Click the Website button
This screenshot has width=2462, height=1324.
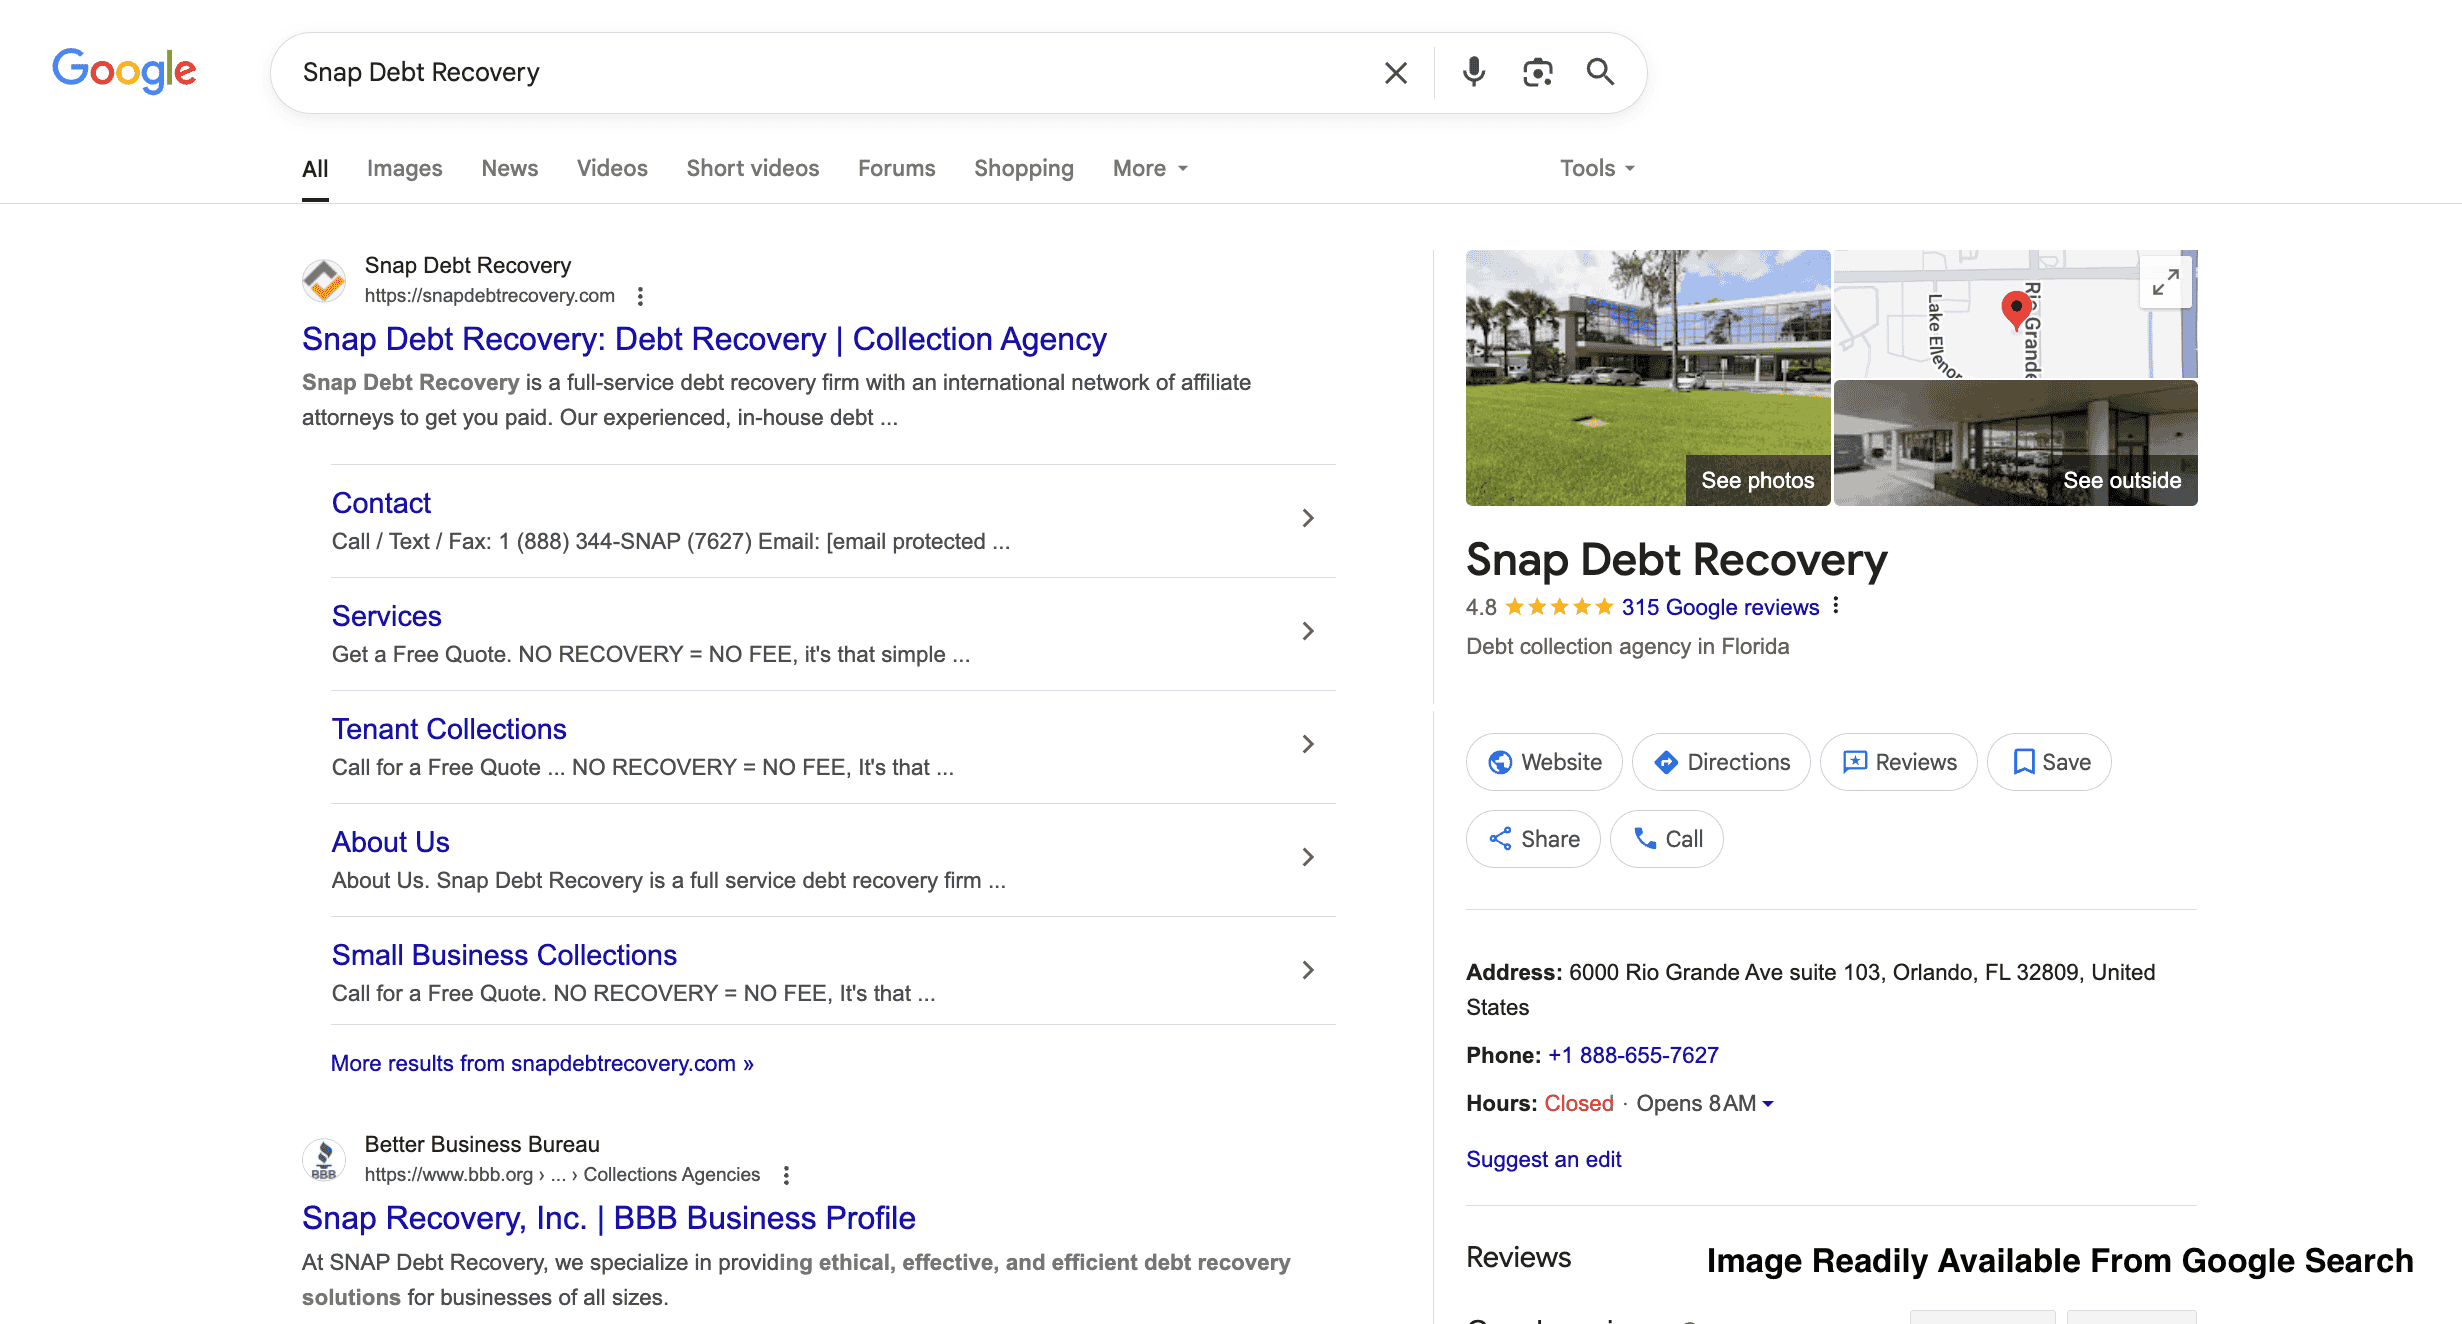click(1544, 762)
